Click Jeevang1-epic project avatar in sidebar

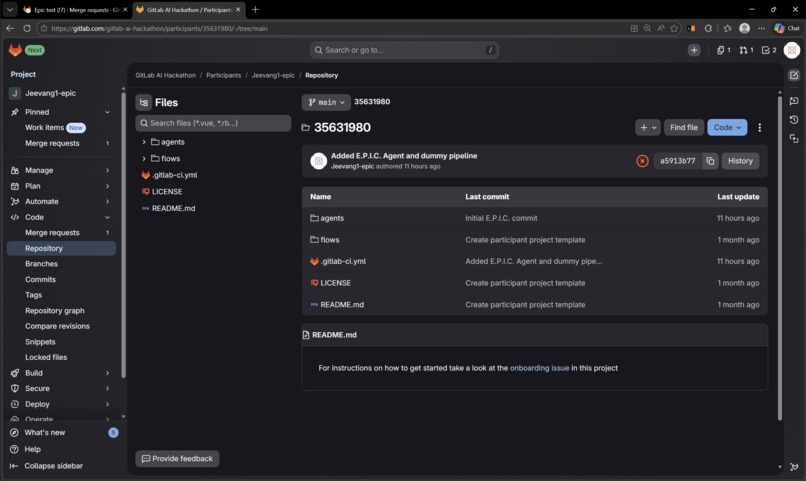point(14,93)
